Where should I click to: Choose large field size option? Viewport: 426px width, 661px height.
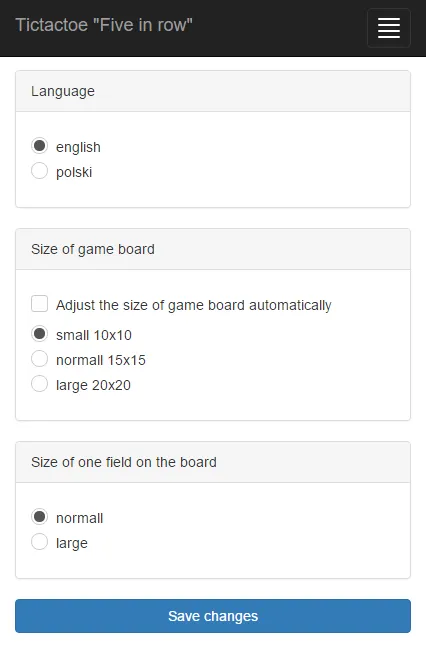40,542
